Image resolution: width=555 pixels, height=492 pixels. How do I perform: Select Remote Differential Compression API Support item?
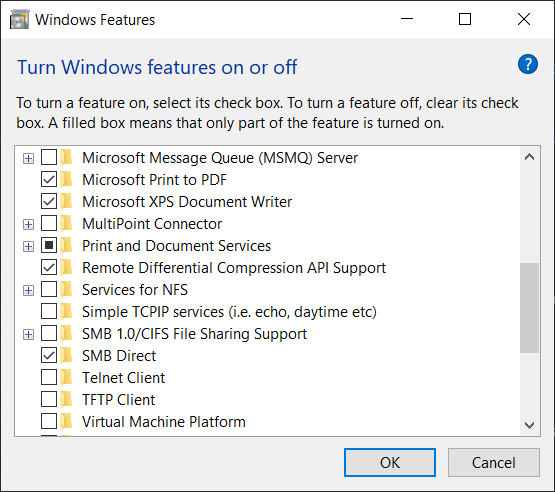234,268
